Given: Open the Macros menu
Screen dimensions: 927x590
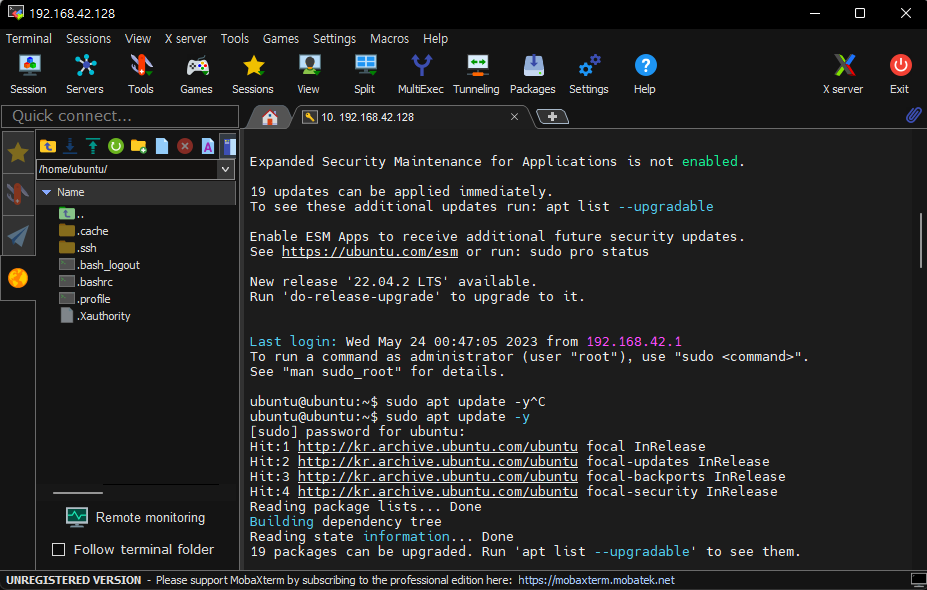Looking at the screenshot, I should point(389,38).
